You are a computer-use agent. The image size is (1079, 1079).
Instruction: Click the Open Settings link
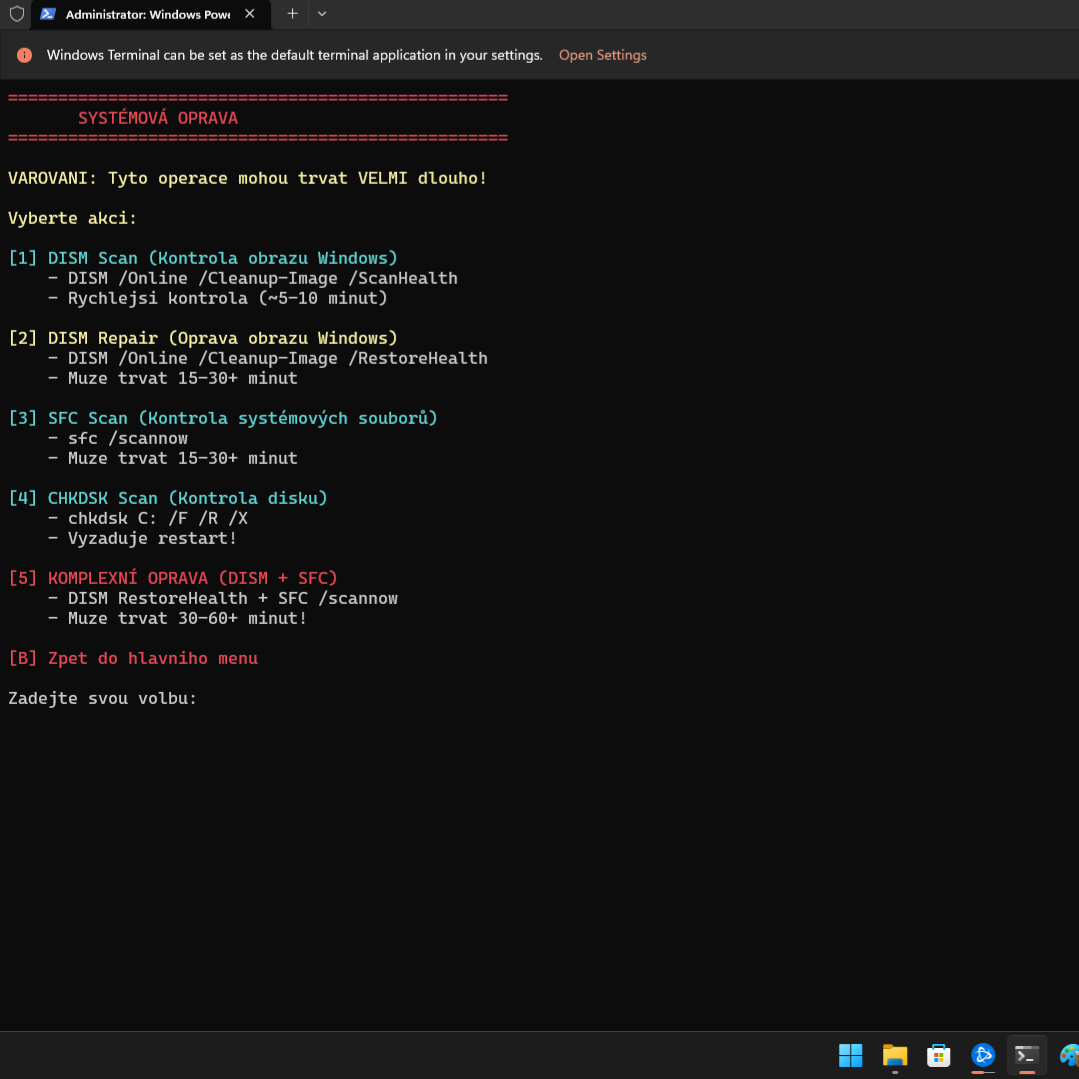pyautogui.click(x=602, y=55)
